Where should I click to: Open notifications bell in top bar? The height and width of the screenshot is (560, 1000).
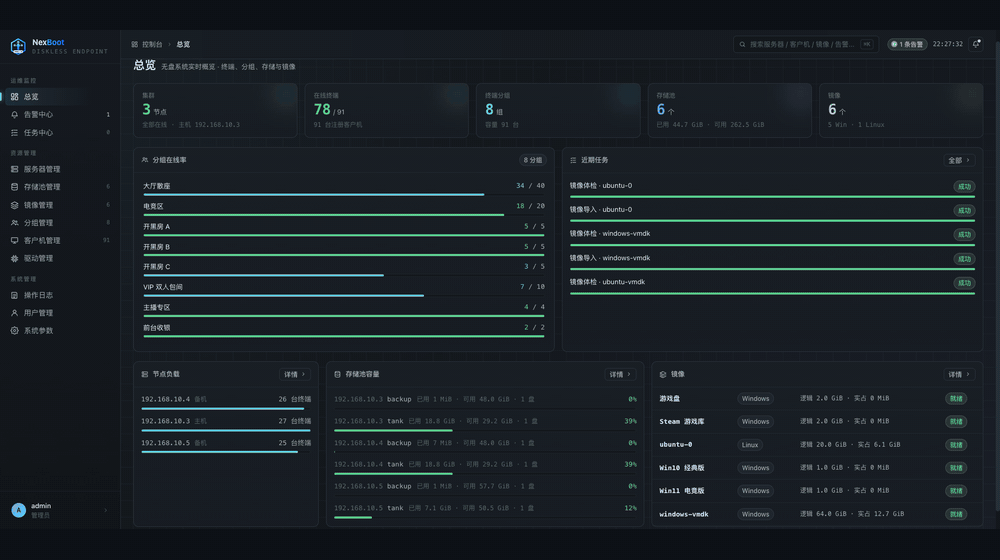976,44
